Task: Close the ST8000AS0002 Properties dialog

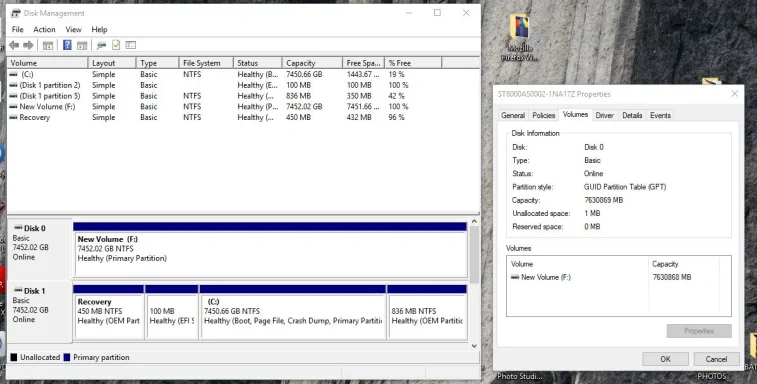Action: pyautogui.click(x=734, y=94)
